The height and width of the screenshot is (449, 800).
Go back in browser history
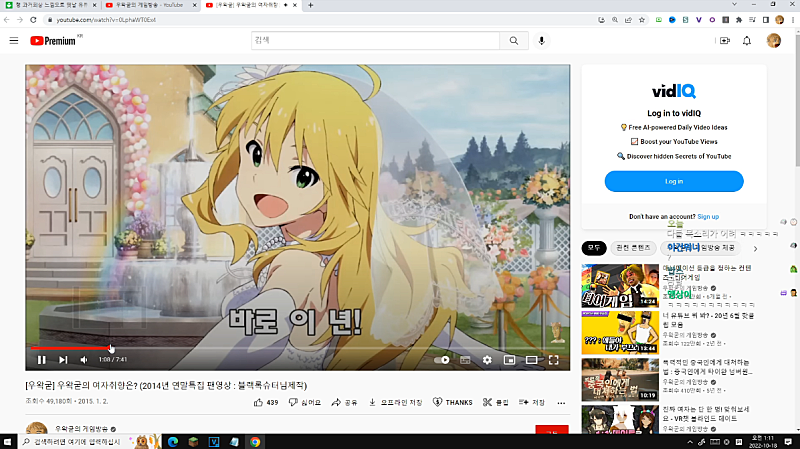coord(7,20)
